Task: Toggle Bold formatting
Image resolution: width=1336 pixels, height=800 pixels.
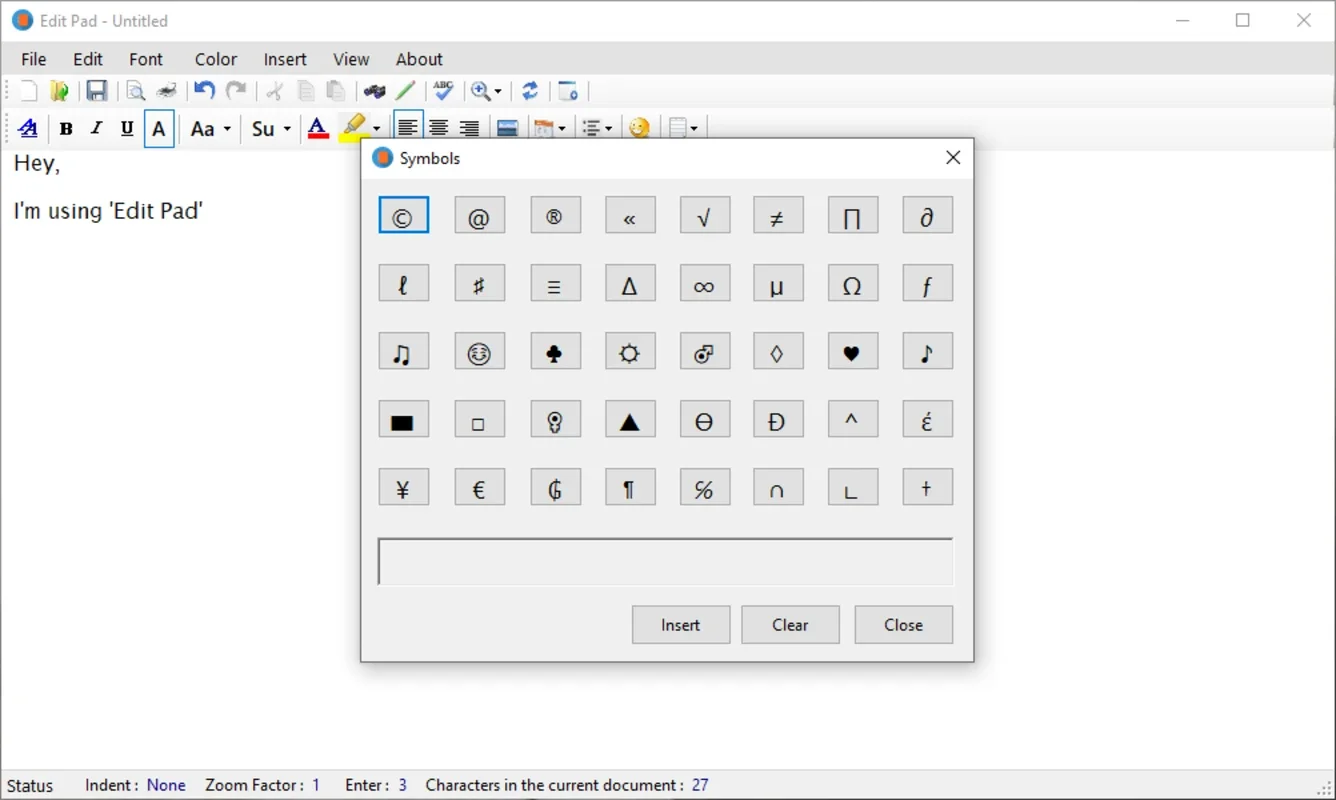Action: coord(66,128)
